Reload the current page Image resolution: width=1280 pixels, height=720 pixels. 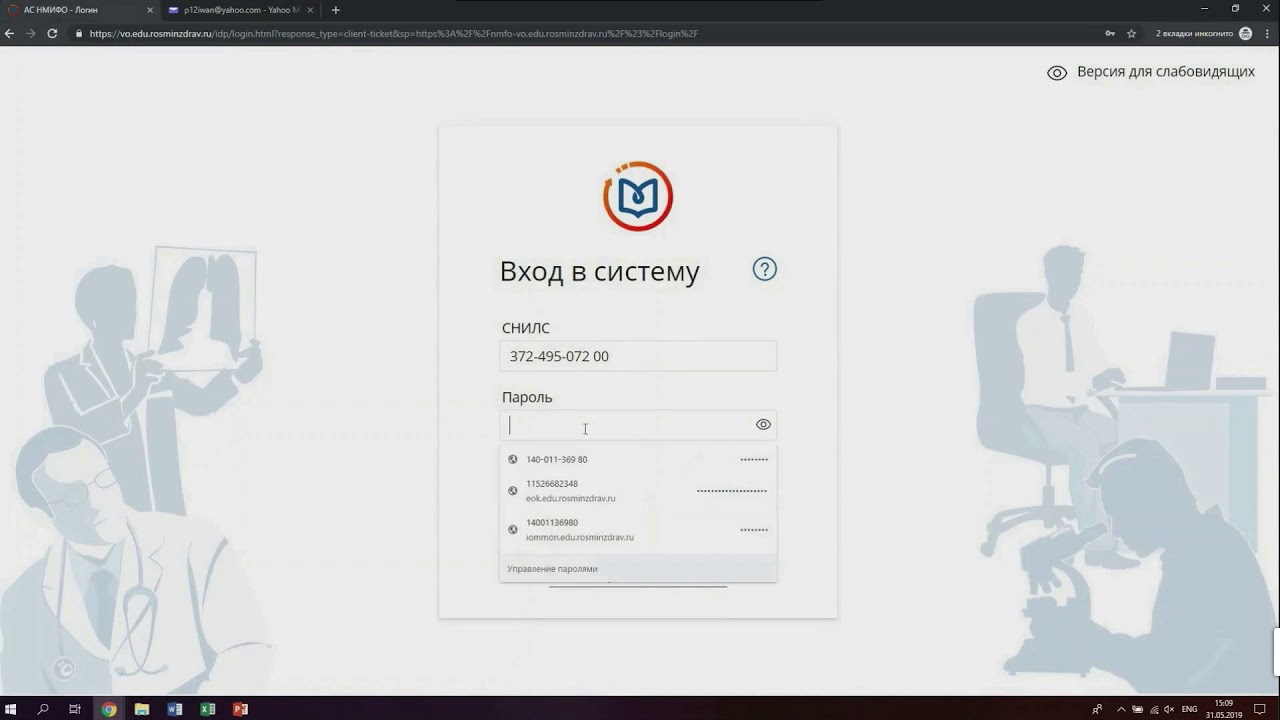coord(52,33)
